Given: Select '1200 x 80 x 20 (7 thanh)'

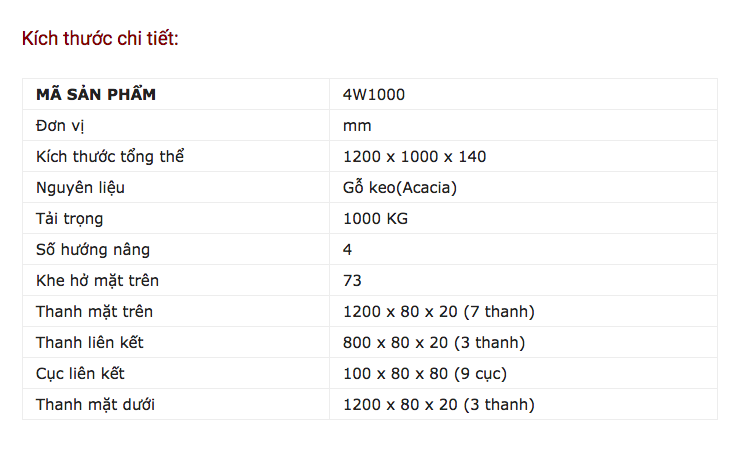Looking at the screenshot, I should click(x=439, y=312).
